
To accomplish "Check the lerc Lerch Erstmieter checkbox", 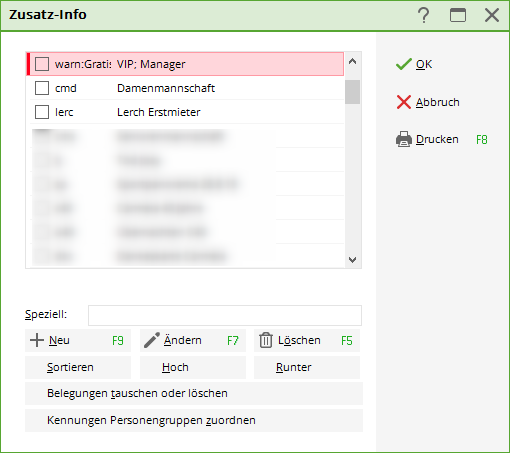I will click(42, 112).
